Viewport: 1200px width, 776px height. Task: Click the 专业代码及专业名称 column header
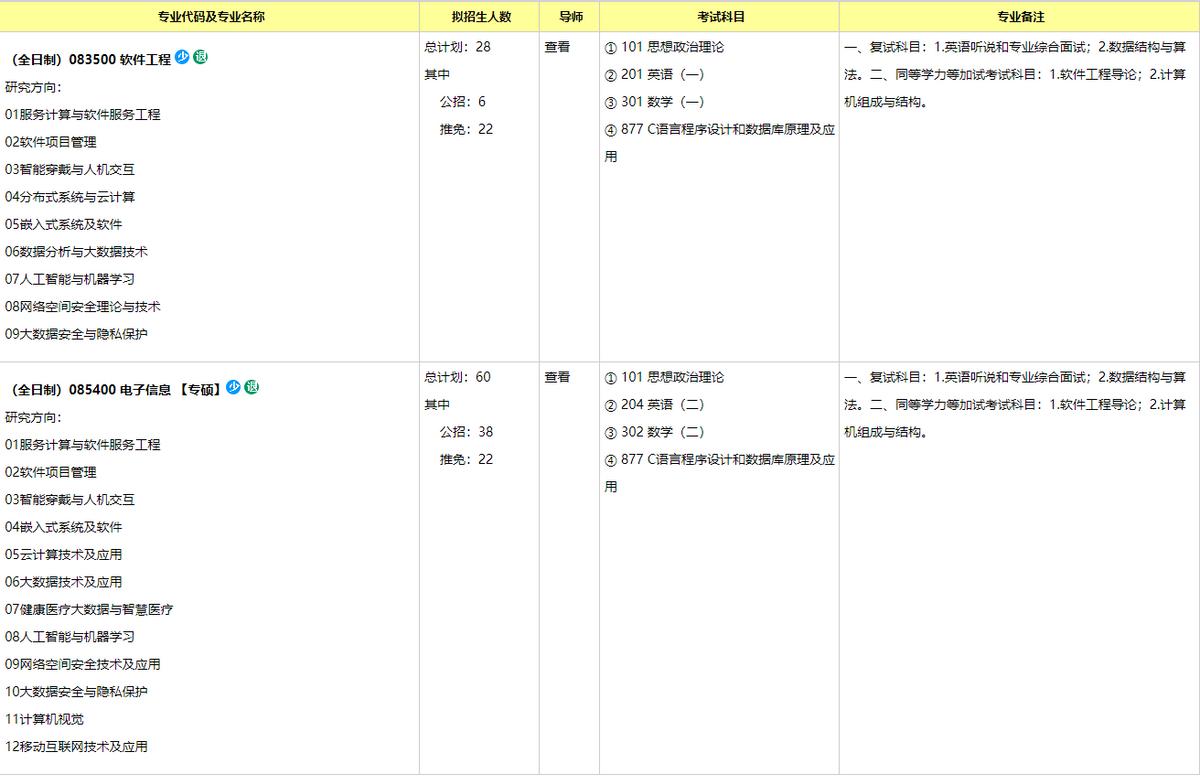tap(210, 16)
